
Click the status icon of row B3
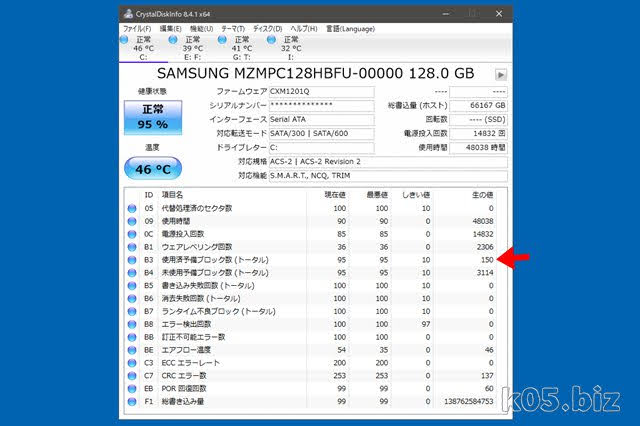pos(132,260)
